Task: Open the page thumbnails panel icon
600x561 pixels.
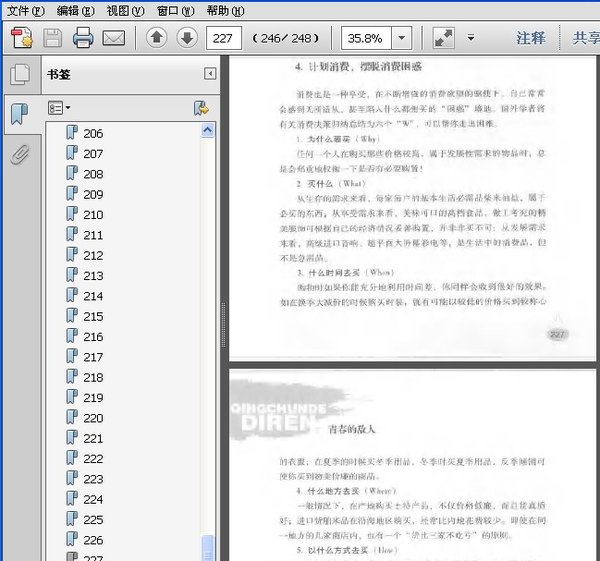Action: point(18,75)
